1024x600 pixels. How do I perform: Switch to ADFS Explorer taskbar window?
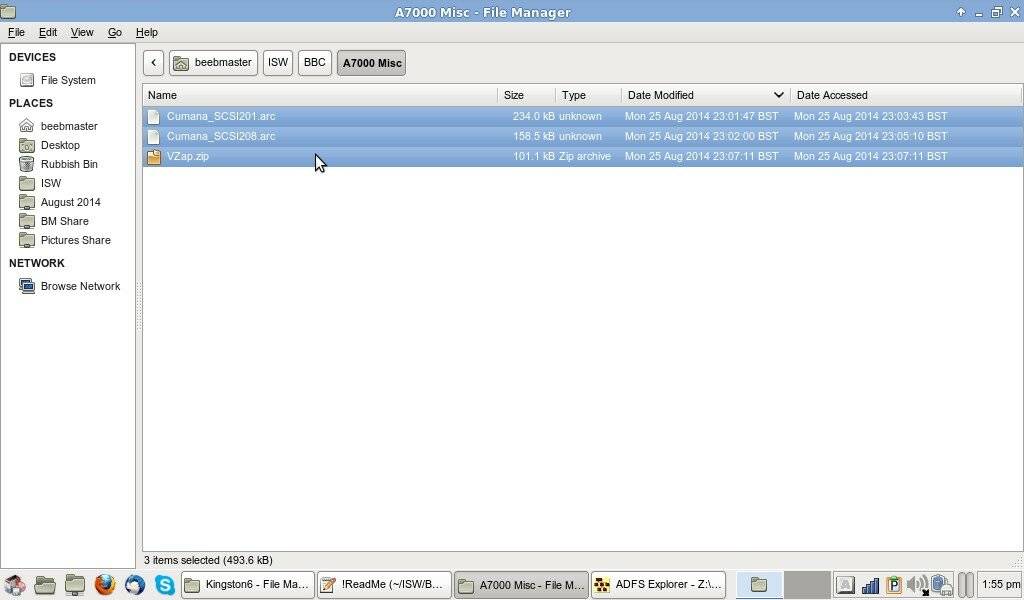coord(657,585)
